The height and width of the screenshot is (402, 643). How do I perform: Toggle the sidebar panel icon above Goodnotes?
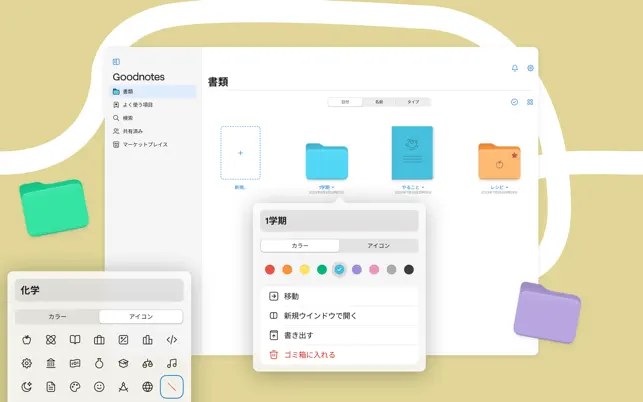[116, 62]
